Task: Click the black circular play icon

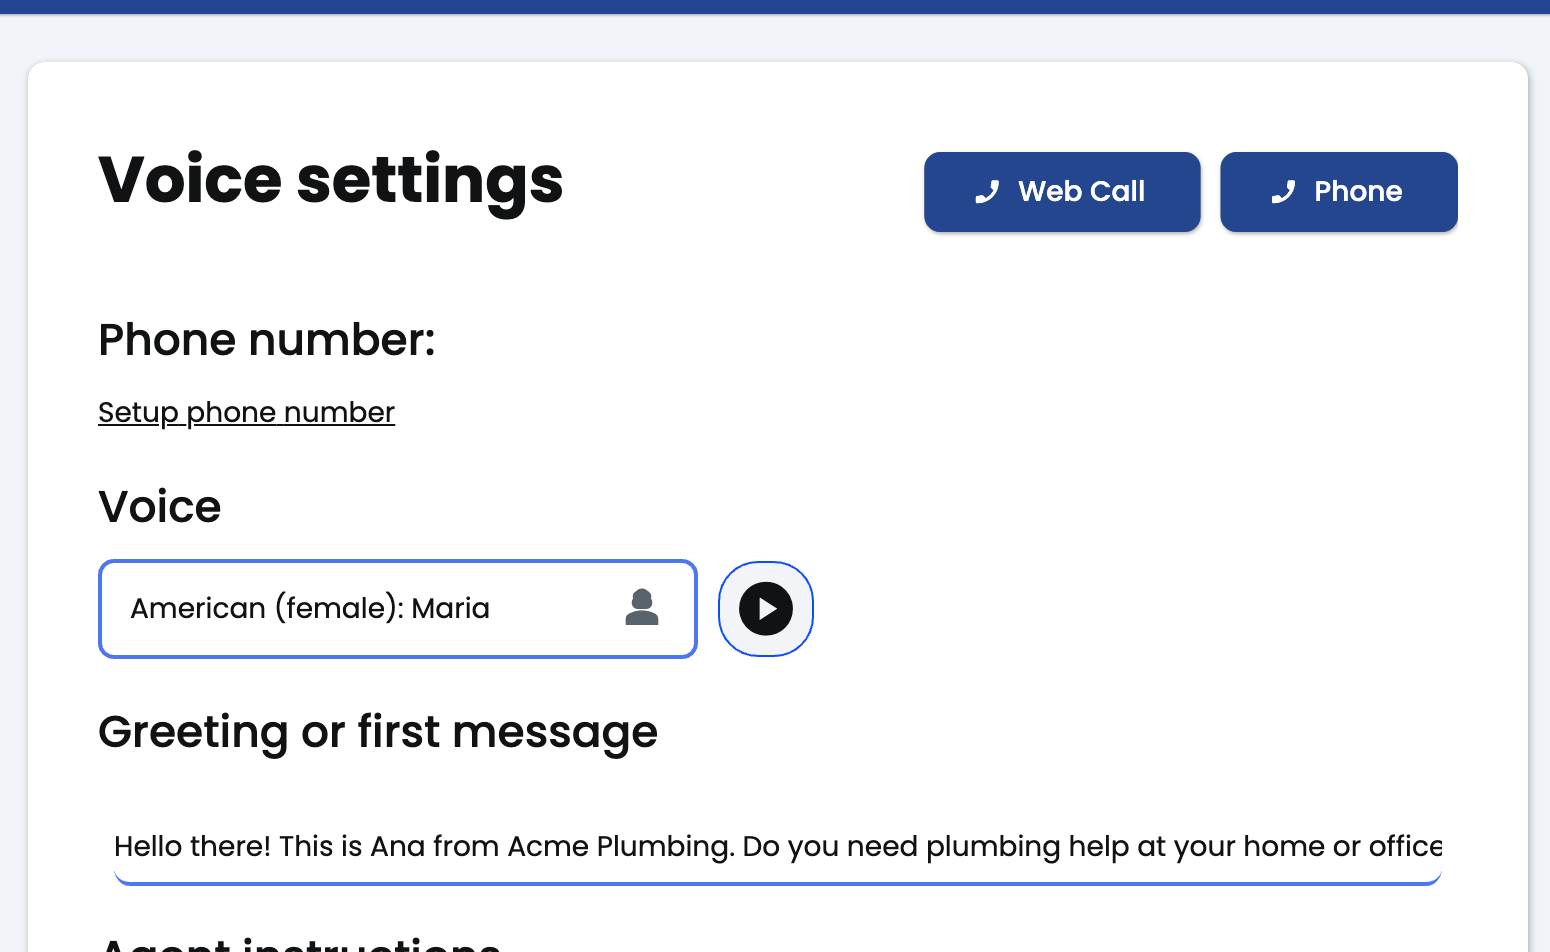Action: [x=765, y=608]
